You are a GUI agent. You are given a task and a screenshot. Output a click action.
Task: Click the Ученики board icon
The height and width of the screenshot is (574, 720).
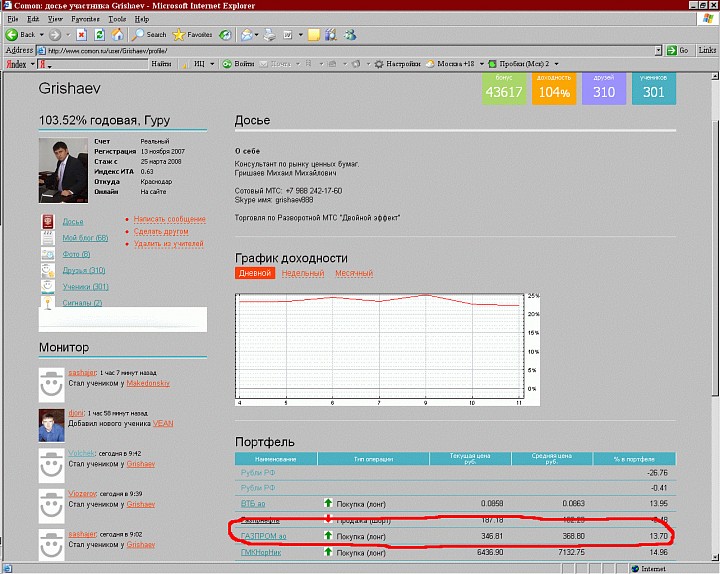click(48, 286)
